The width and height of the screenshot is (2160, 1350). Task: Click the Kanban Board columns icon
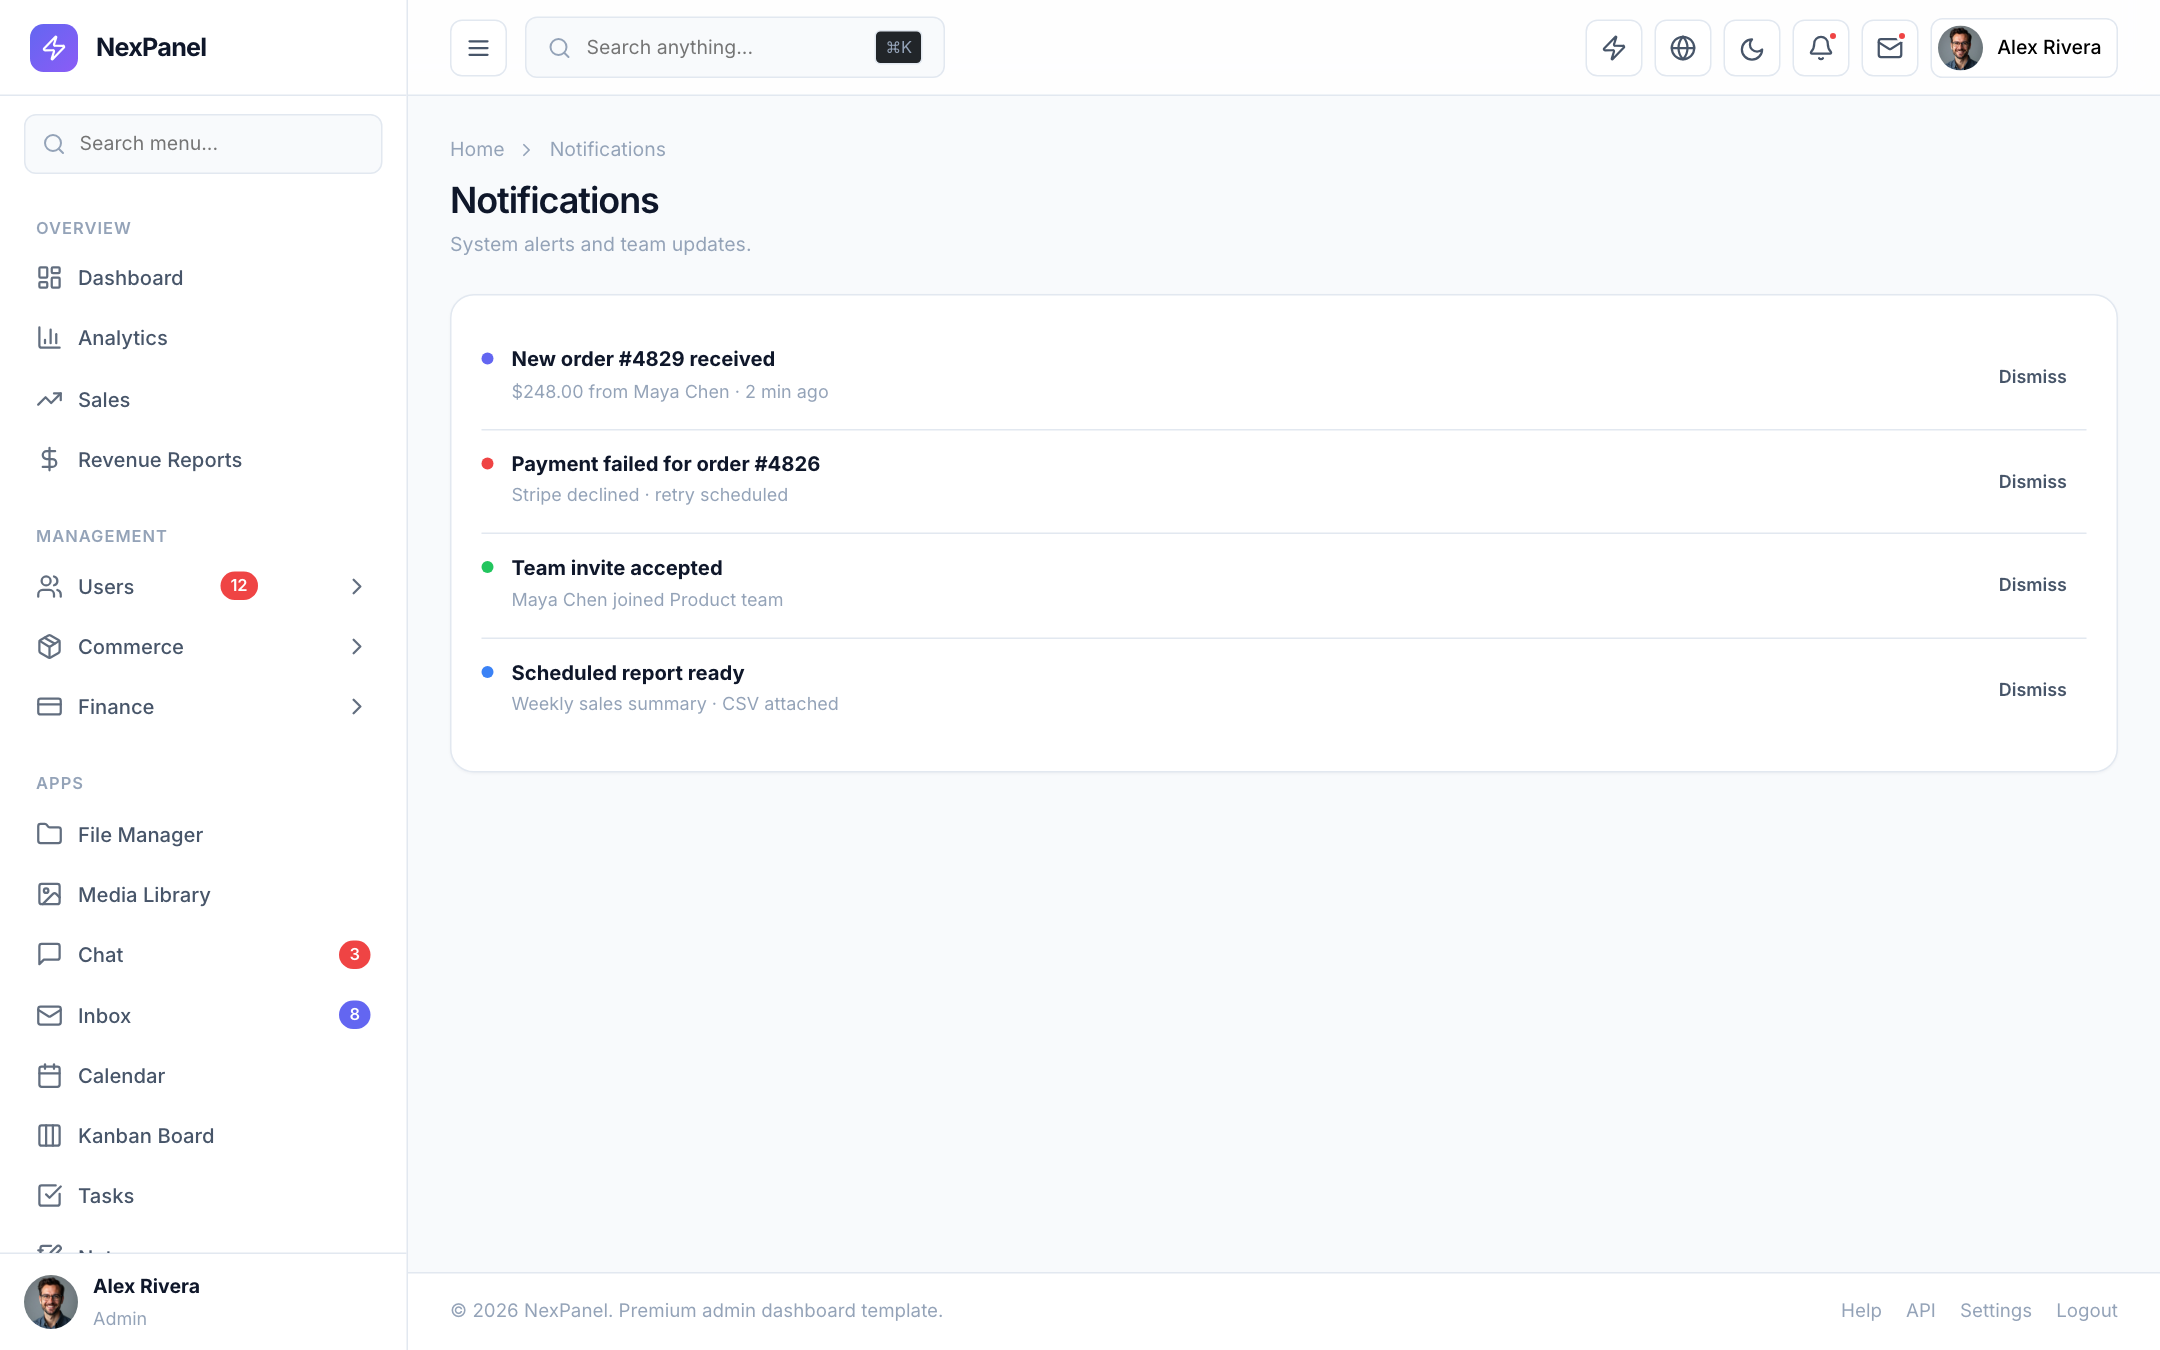click(x=49, y=1135)
